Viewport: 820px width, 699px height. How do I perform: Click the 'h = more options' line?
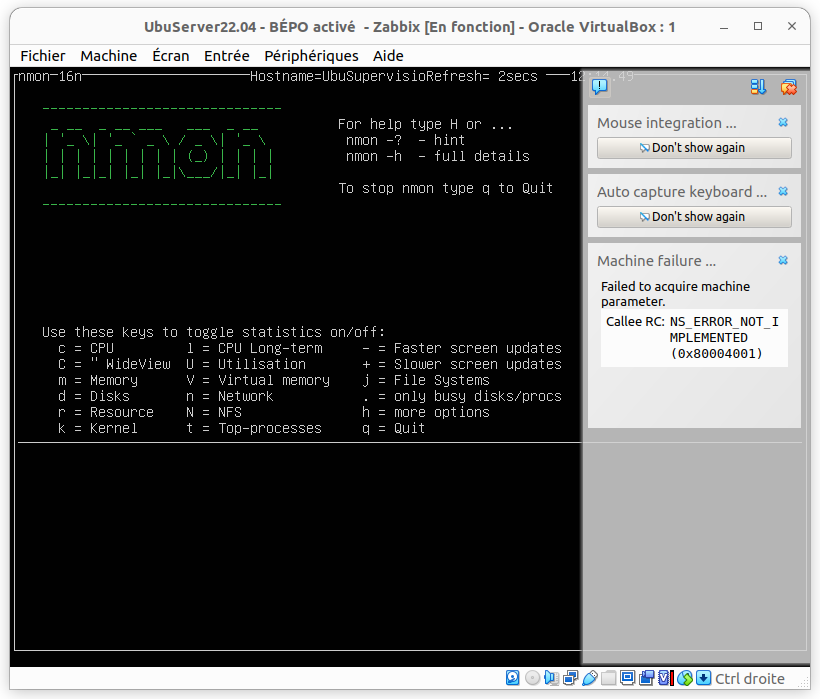point(426,412)
